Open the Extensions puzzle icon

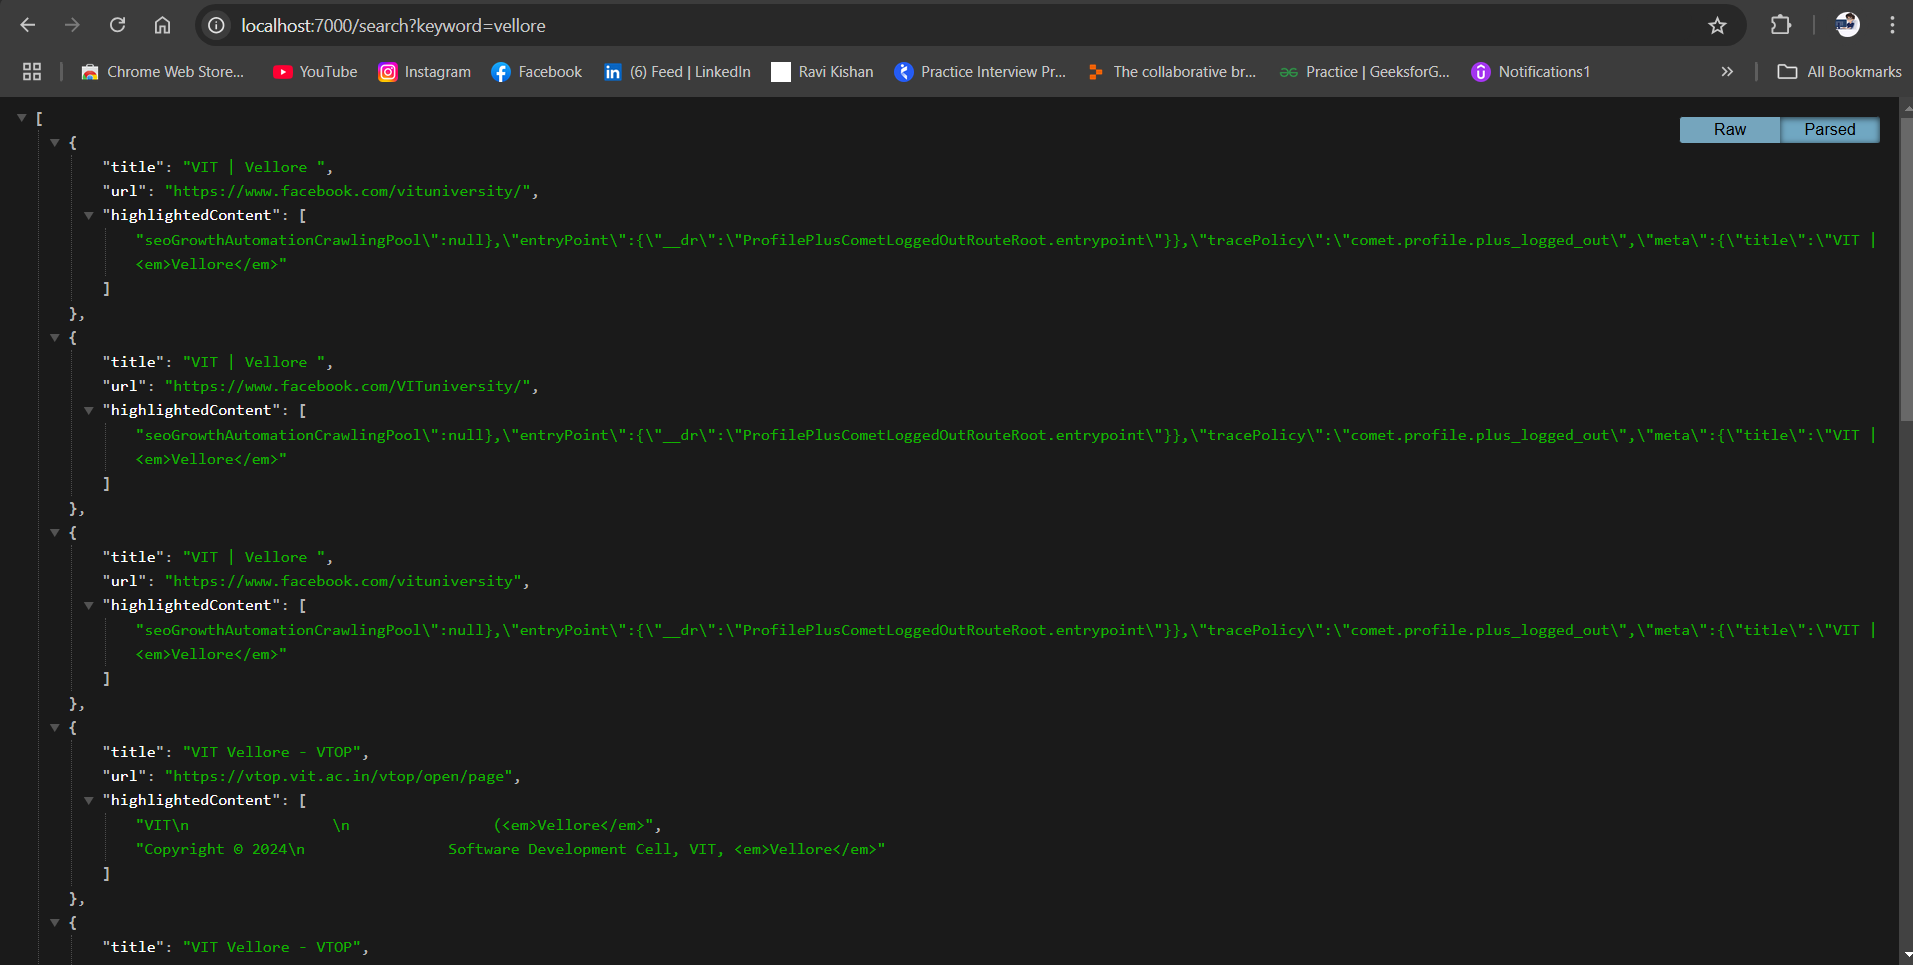point(1780,25)
